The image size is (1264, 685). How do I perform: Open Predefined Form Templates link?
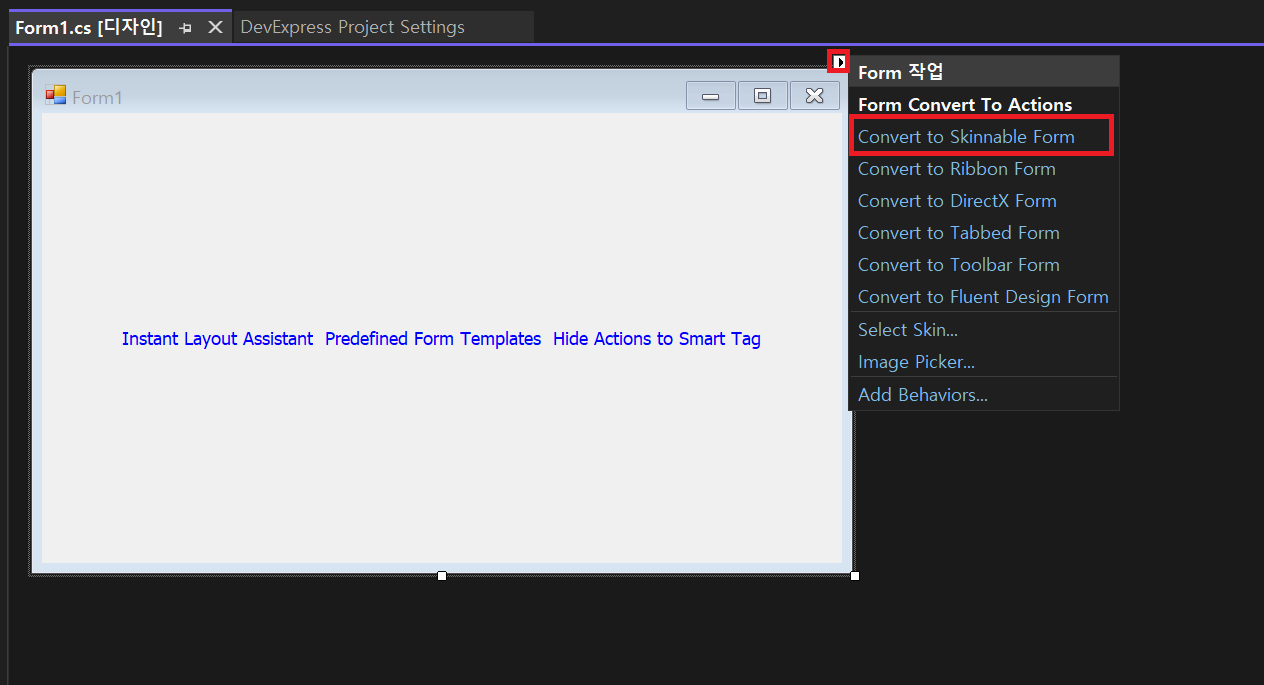coord(433,339)
